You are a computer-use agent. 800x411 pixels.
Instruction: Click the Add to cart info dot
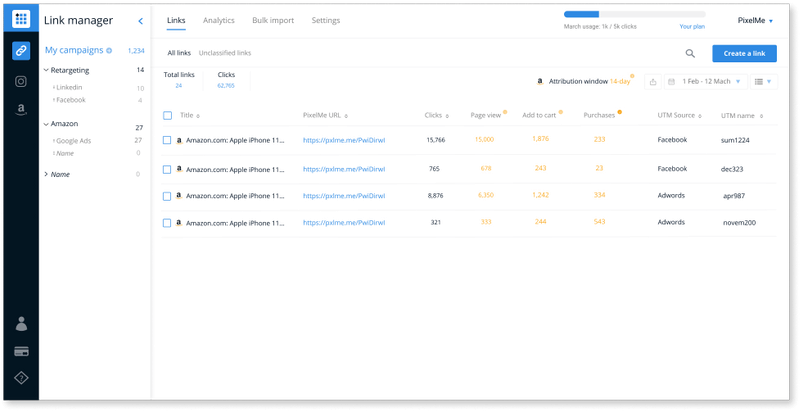tap(560, 112)
